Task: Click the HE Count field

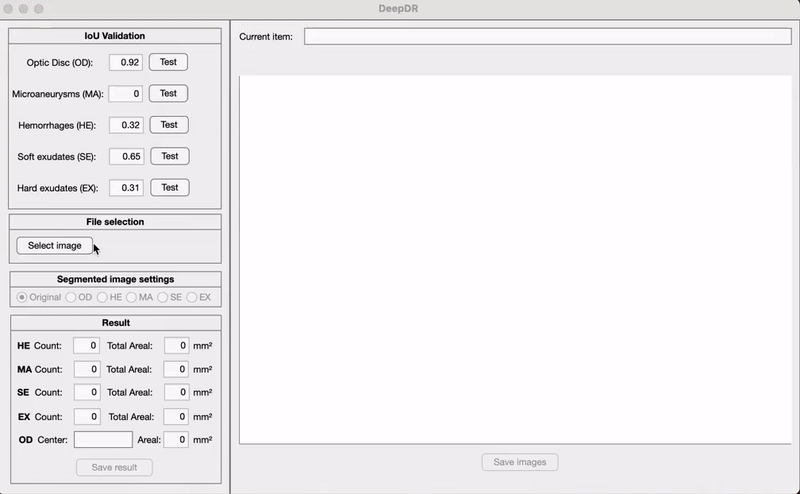Action: pyautogui.click(x=86, y=345)
